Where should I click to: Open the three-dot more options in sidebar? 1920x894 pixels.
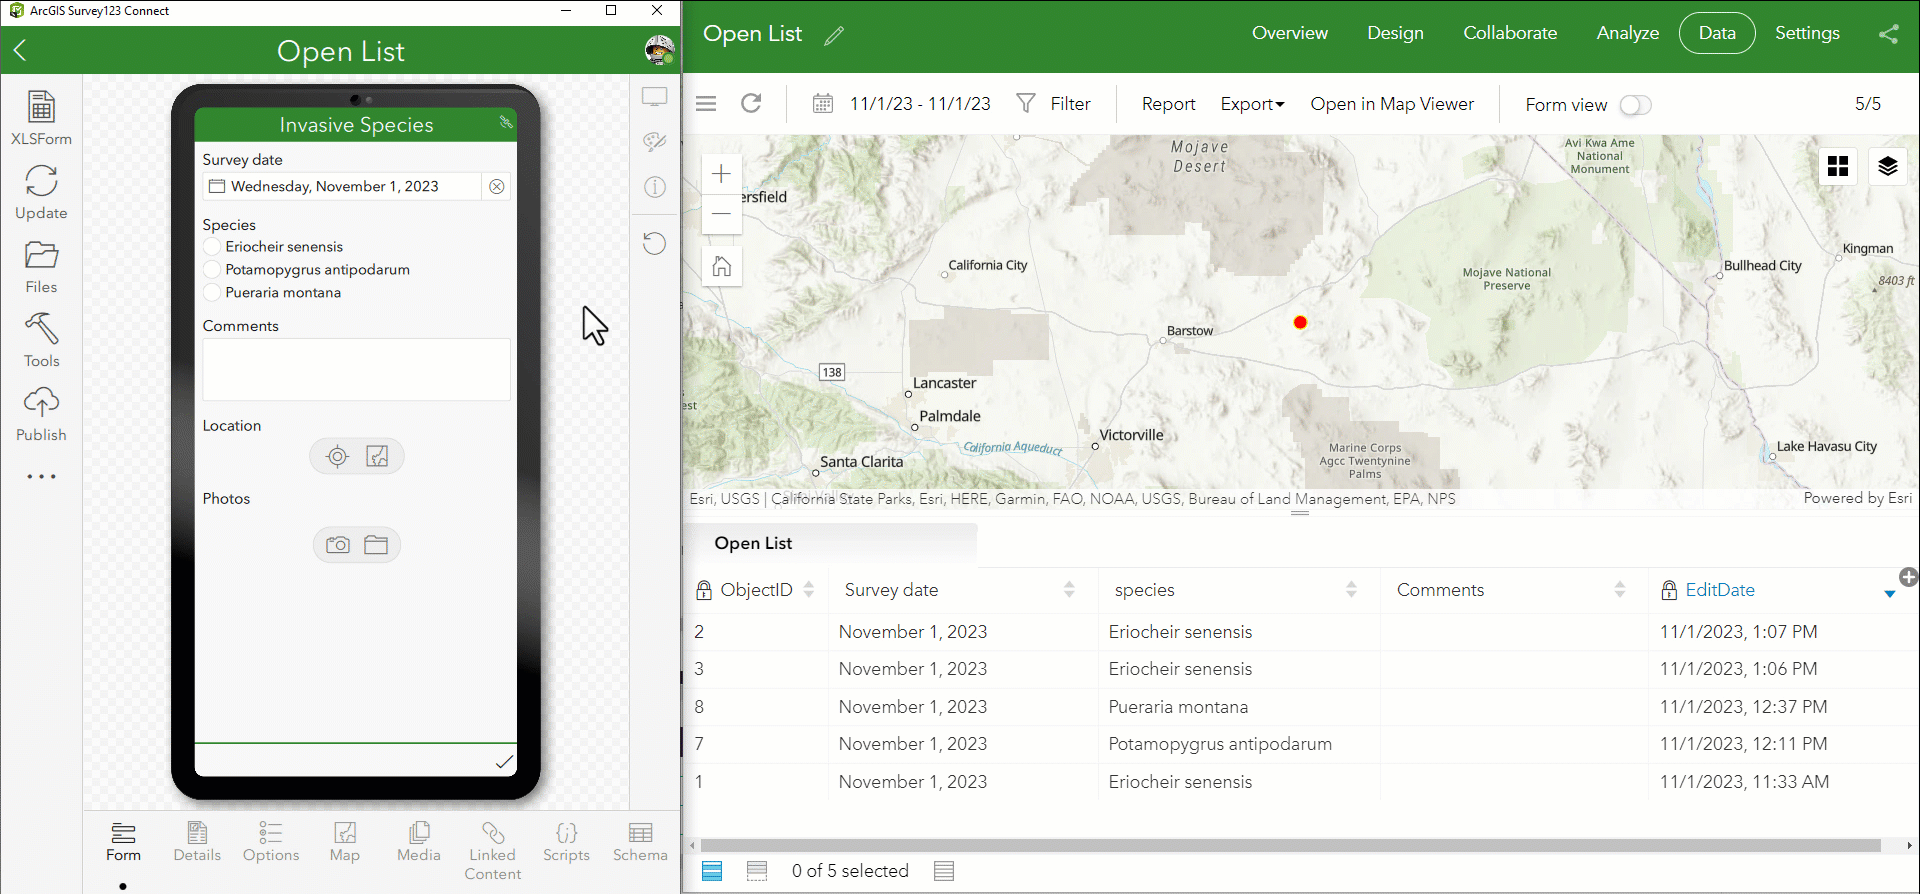point(41,477)
